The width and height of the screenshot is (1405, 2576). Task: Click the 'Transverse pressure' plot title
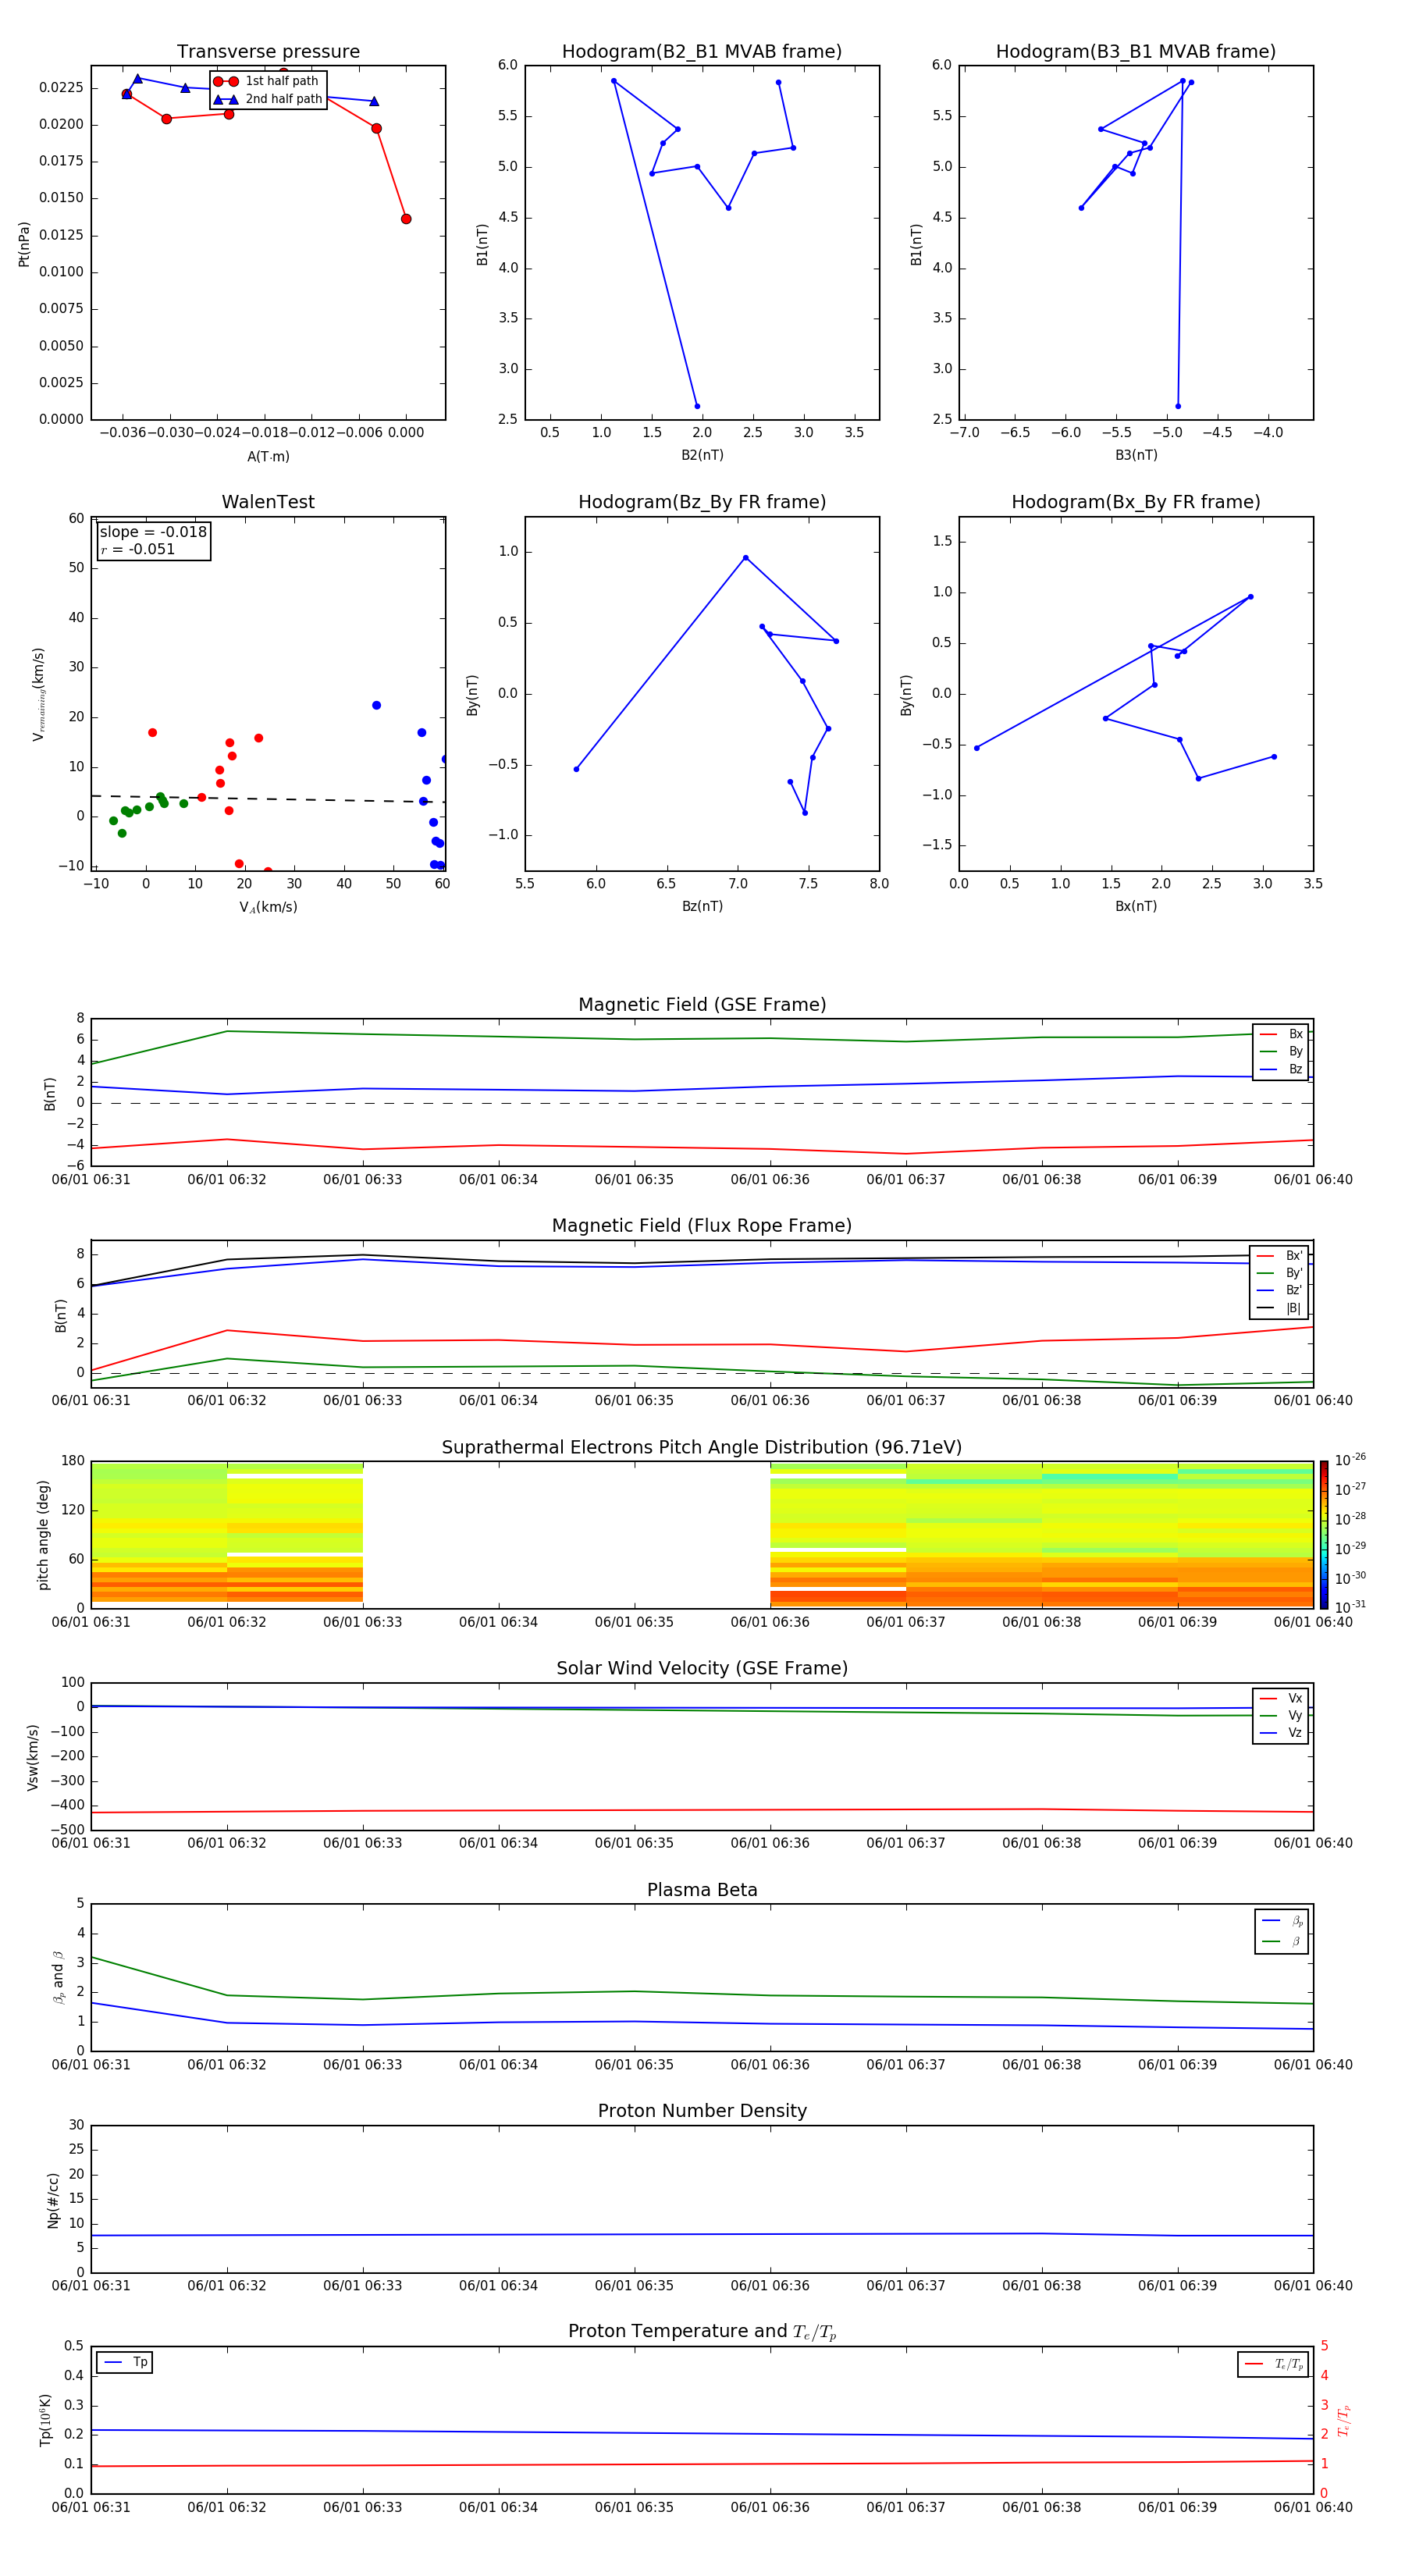click(x=268, y=52)
